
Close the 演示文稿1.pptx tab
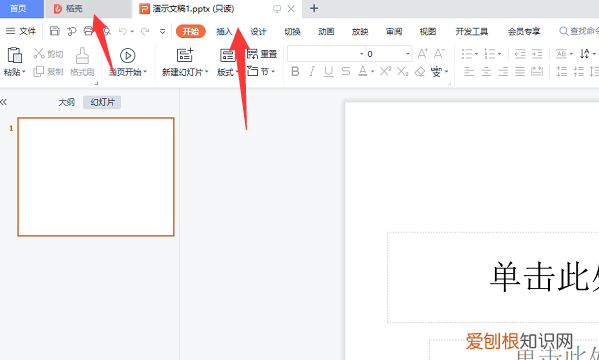(291, 8)
